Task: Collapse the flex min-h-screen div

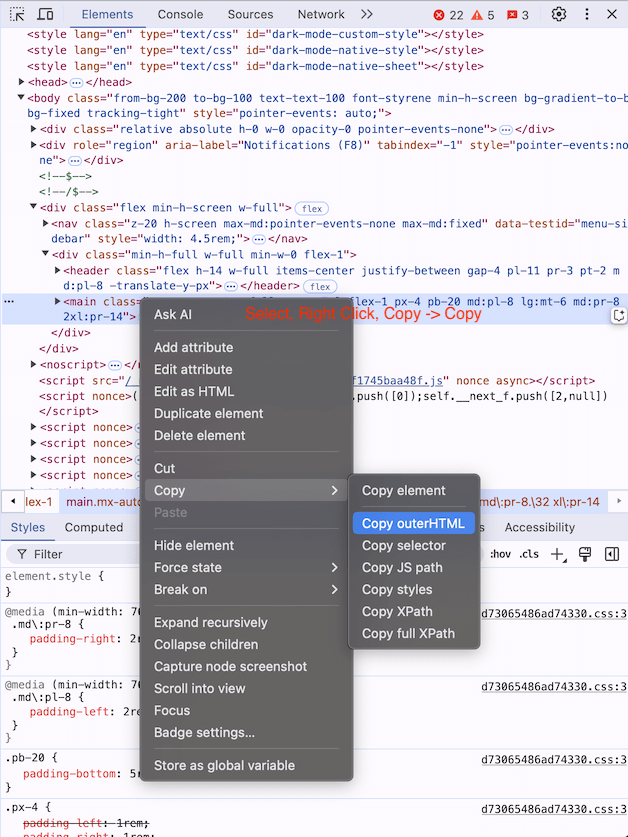Action: click(33, 207)
